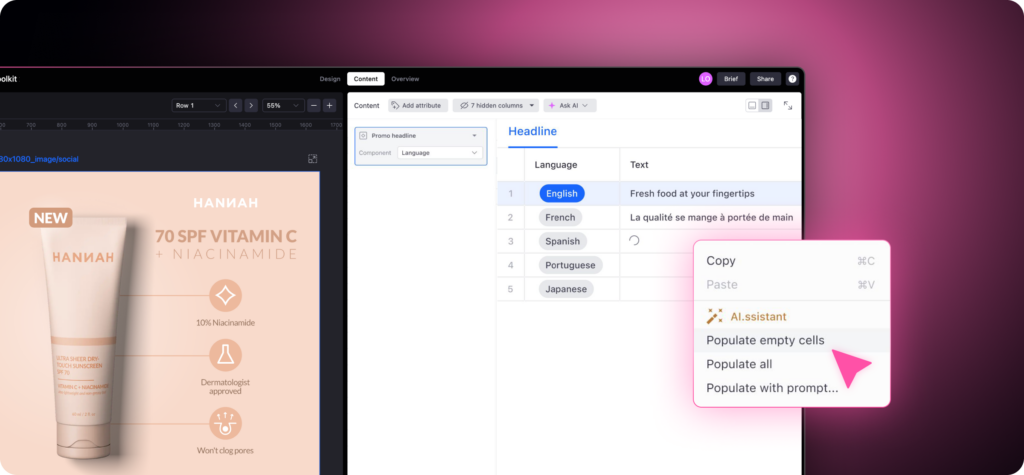Choose Populate with prompt...
The width and height of the screenshot is (1024, 475).
(791, 388)
